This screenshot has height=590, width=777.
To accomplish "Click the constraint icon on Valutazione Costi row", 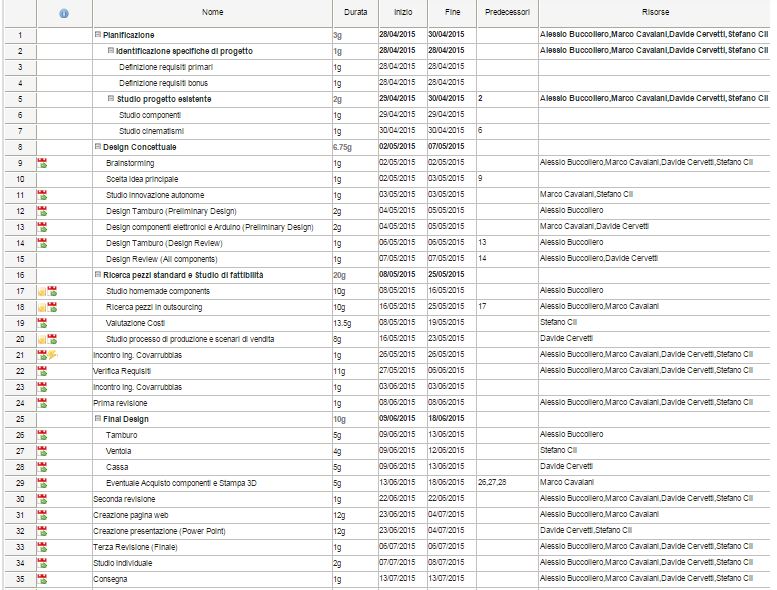I will click(42, 323).
